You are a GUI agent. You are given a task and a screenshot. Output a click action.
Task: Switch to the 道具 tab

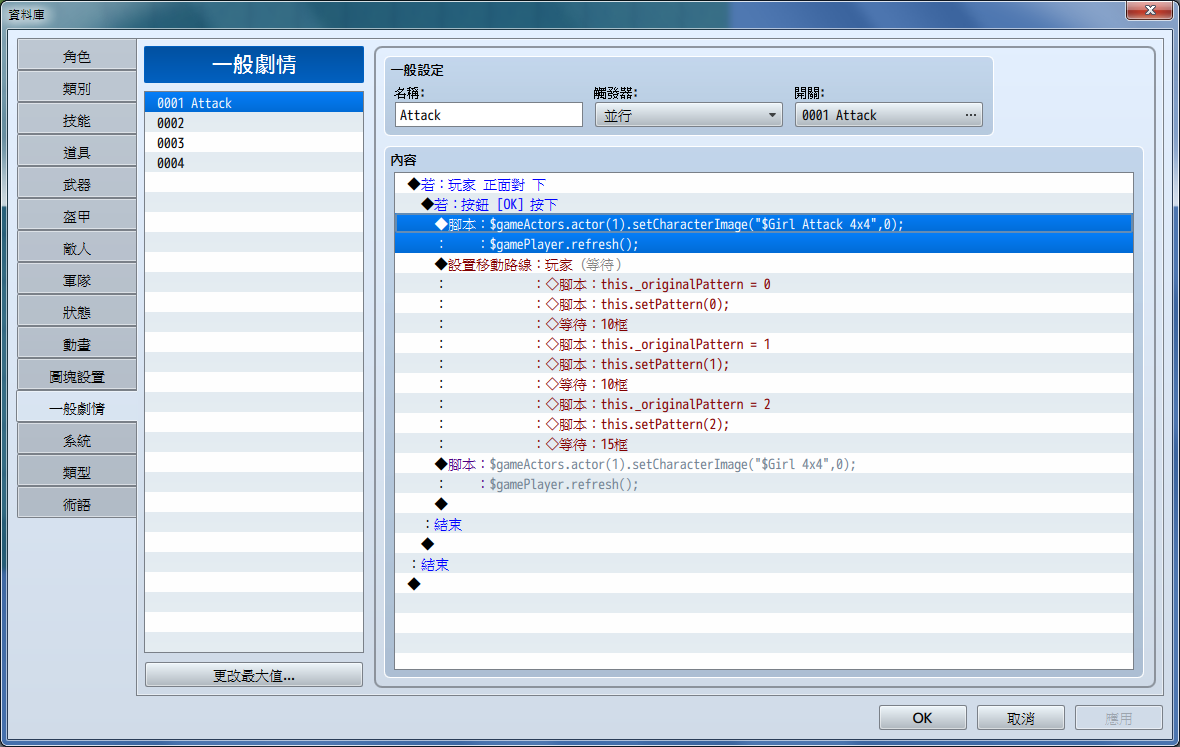click(x=77, y=153)
